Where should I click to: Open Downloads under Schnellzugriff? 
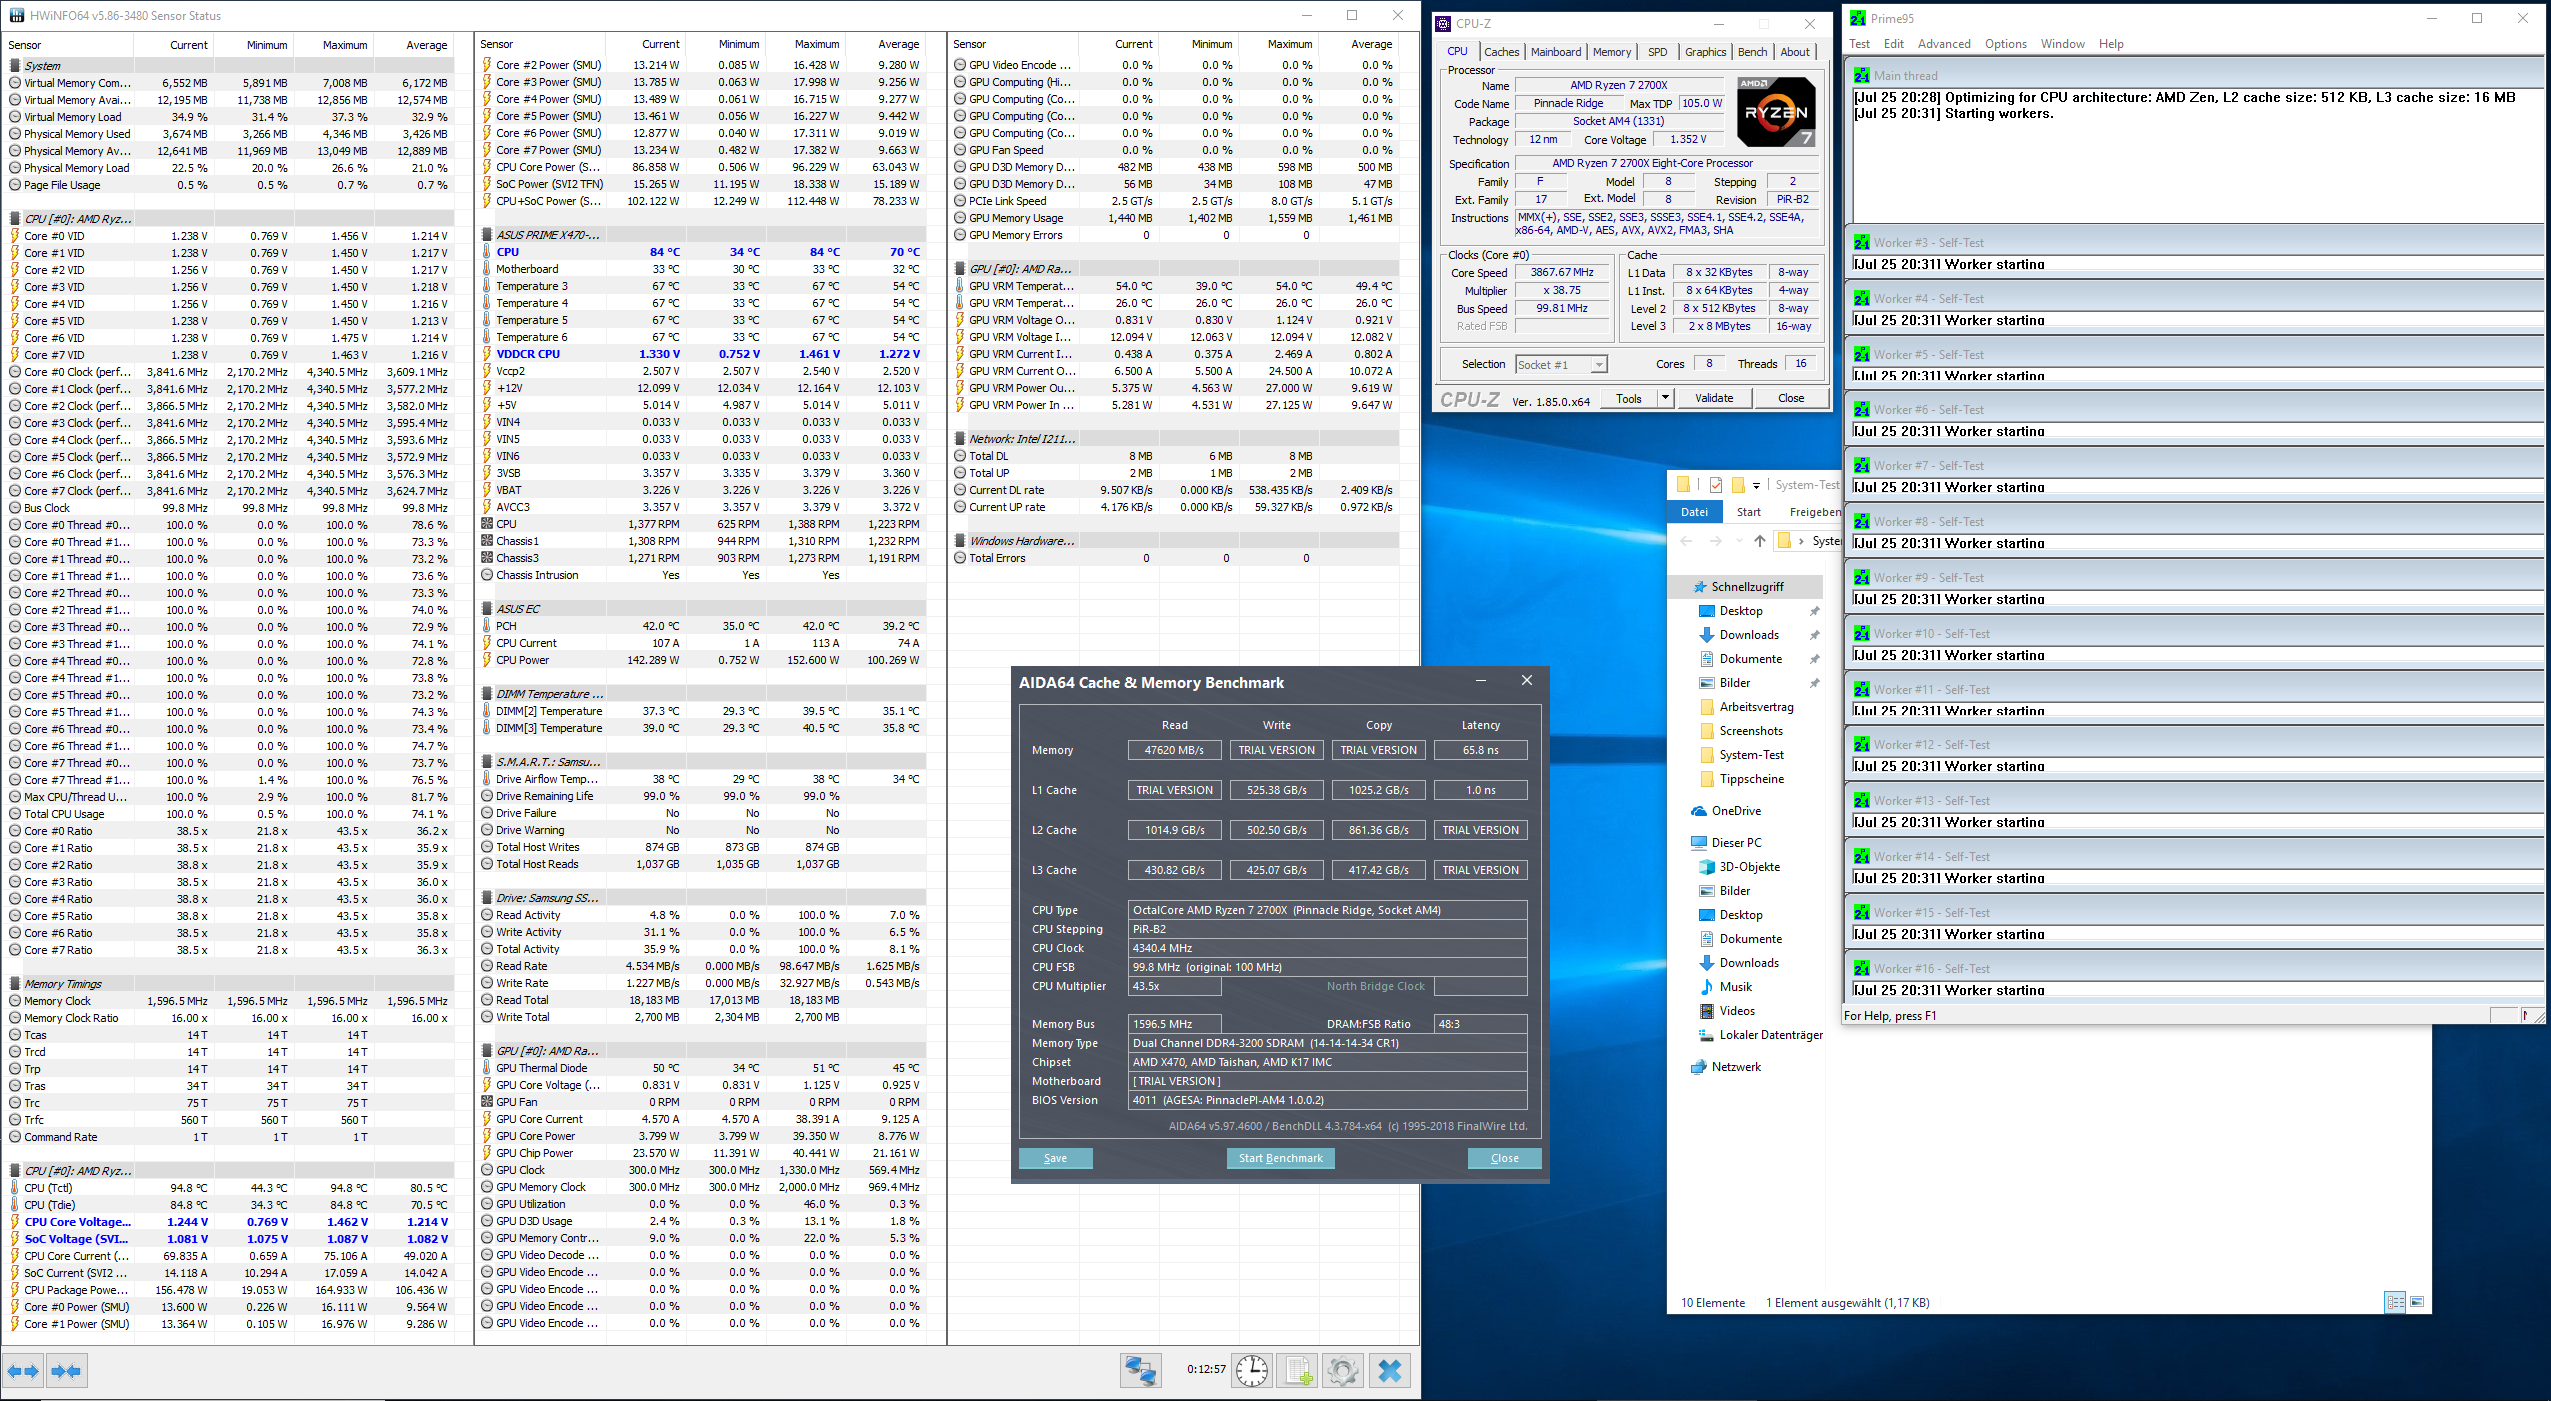[x=1748, y=635]
